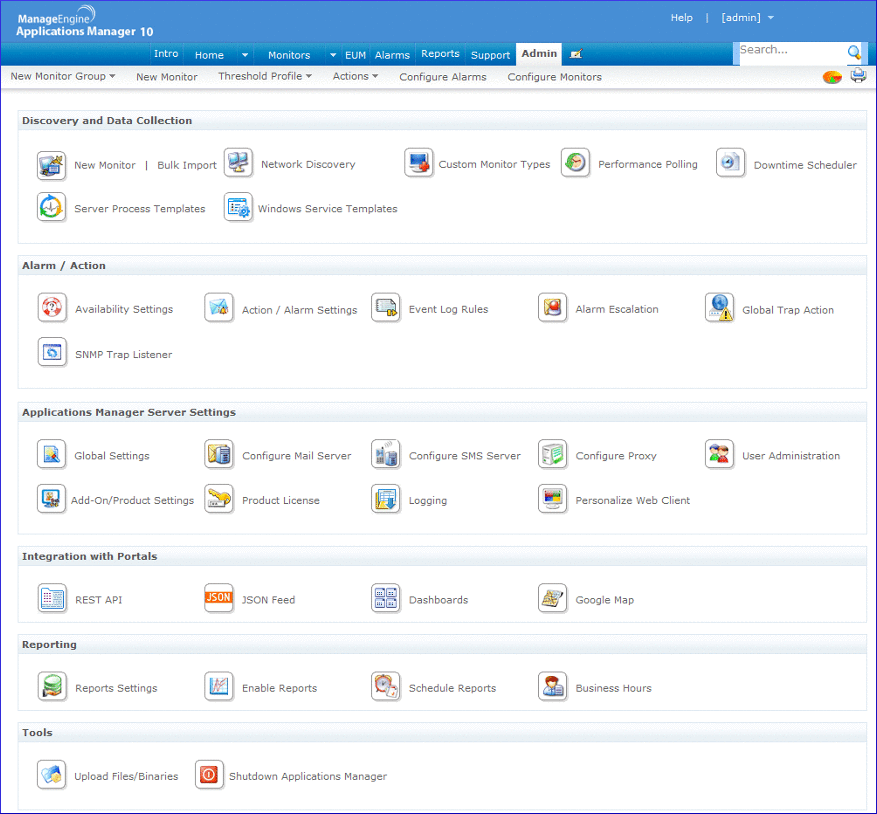Screen dimensions: 877x814
Task: Click the printer icon in toolbar
Action: tap(859, 75)
